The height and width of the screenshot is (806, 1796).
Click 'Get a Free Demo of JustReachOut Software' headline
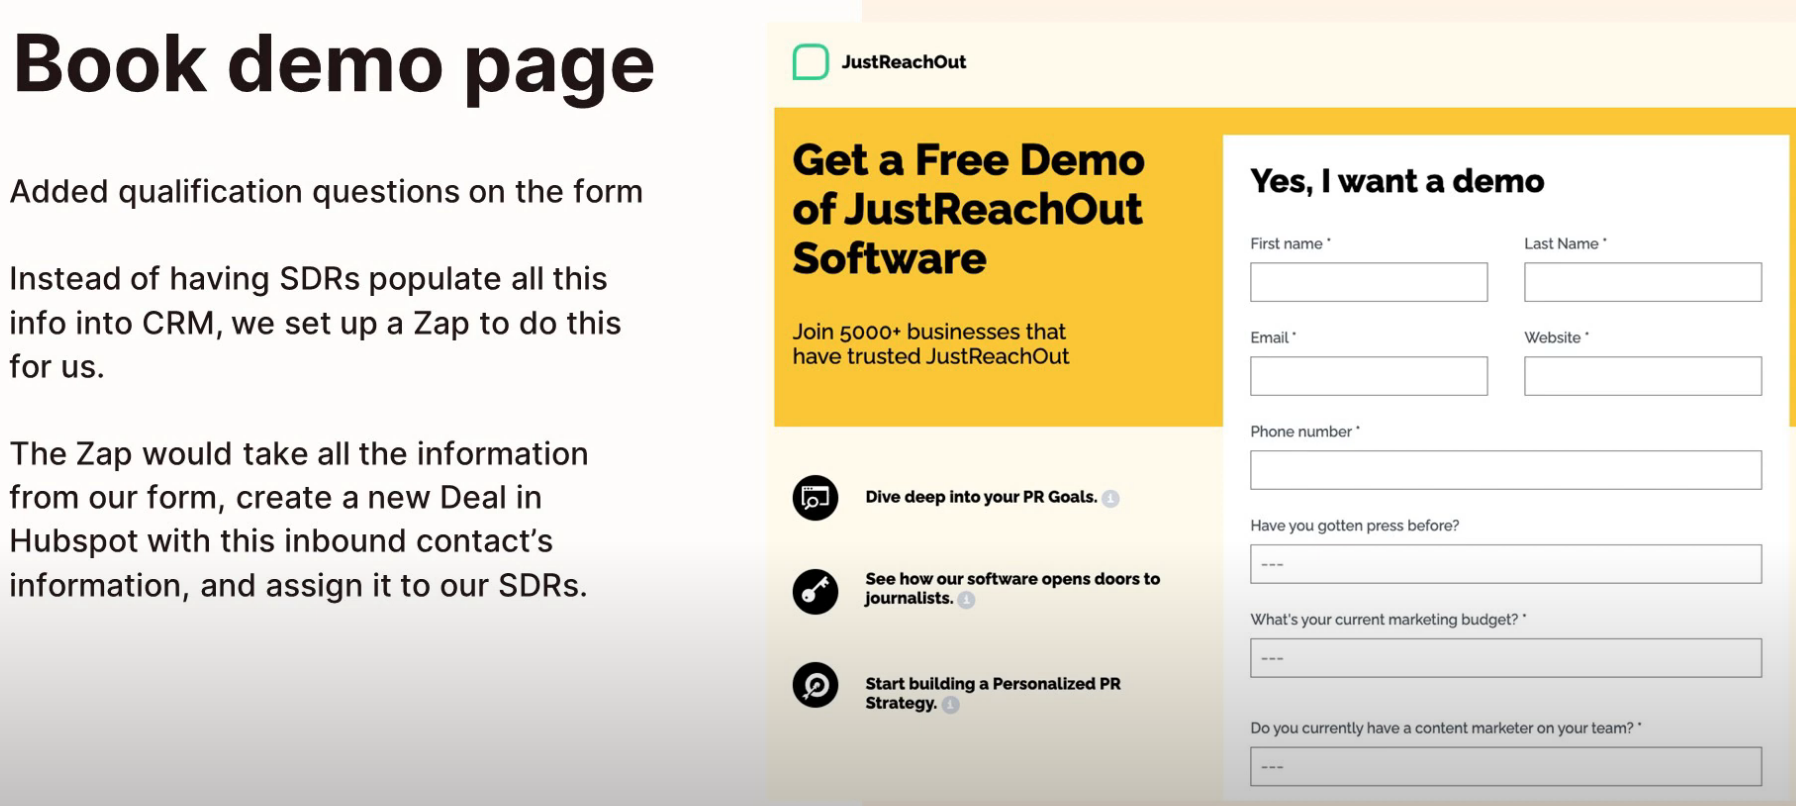[968, 209]
